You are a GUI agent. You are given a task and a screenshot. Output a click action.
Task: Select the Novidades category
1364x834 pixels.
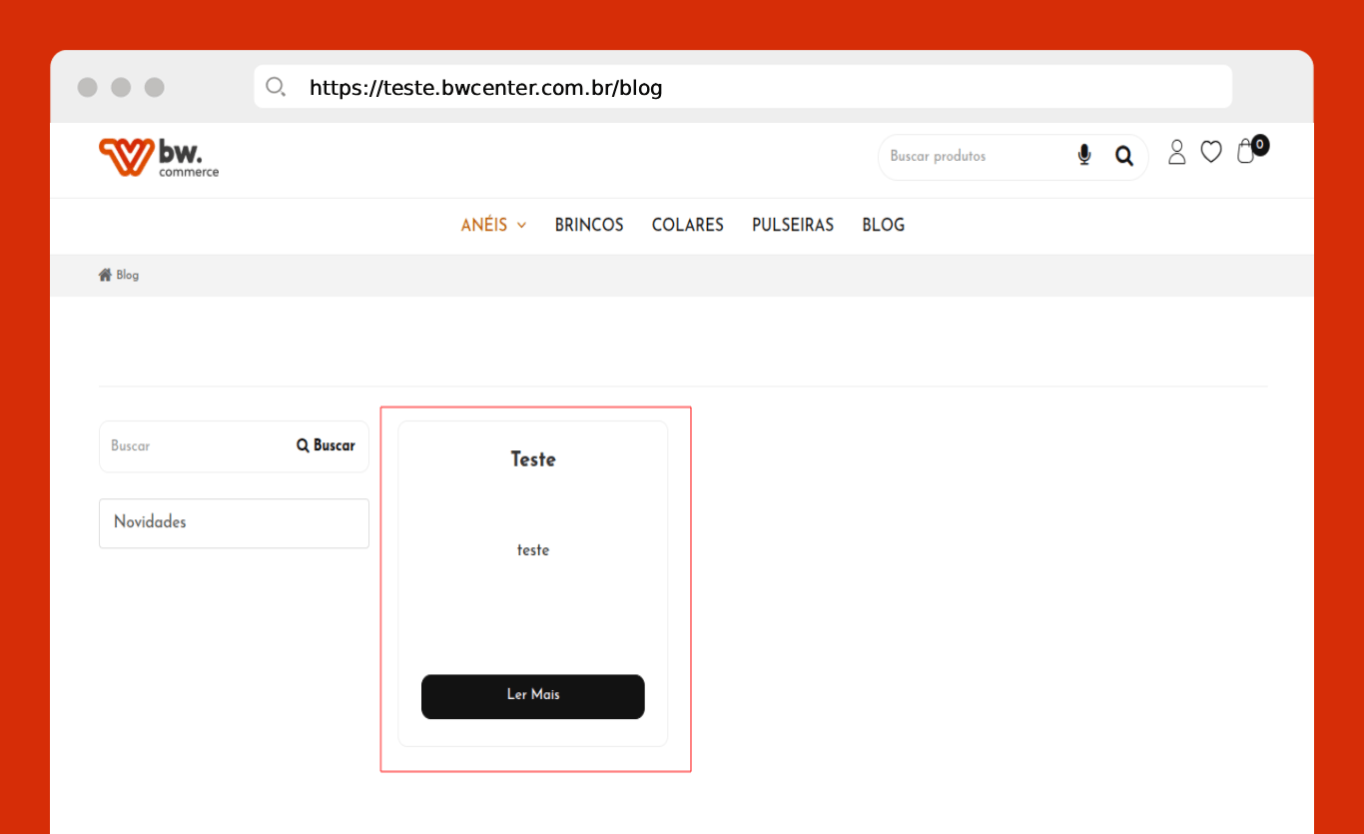(x=234, y=523)
